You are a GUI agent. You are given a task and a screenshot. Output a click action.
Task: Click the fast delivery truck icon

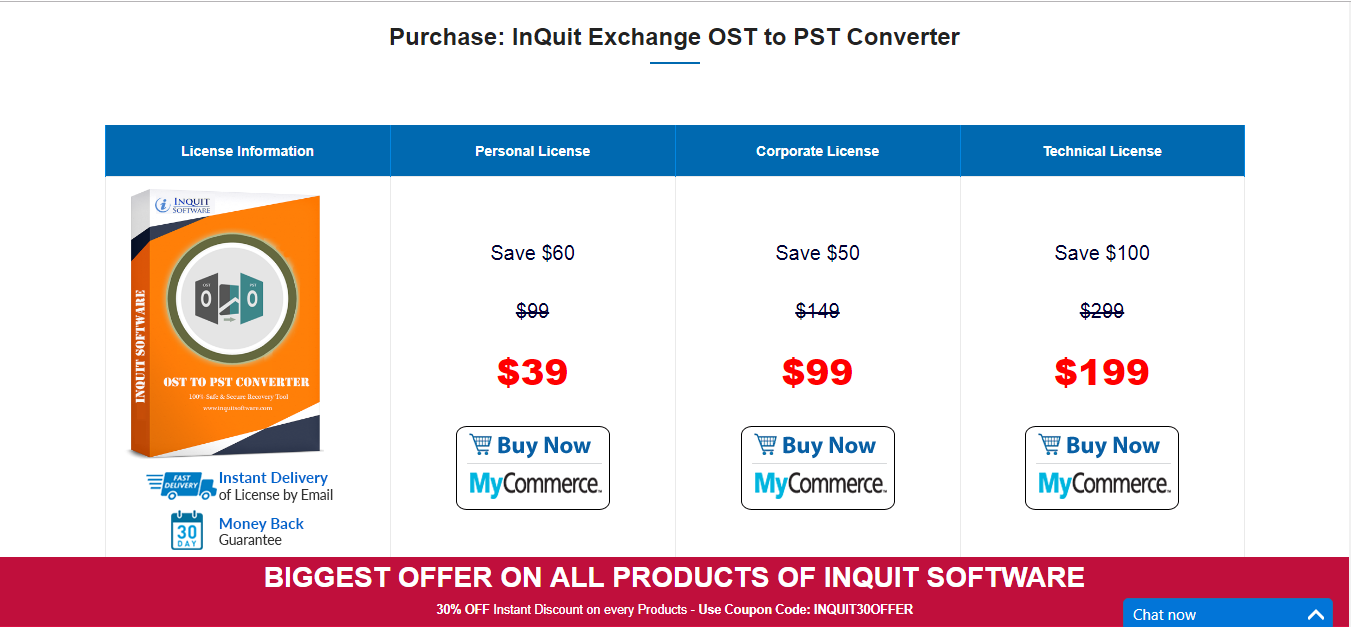[x=181, y=486]
